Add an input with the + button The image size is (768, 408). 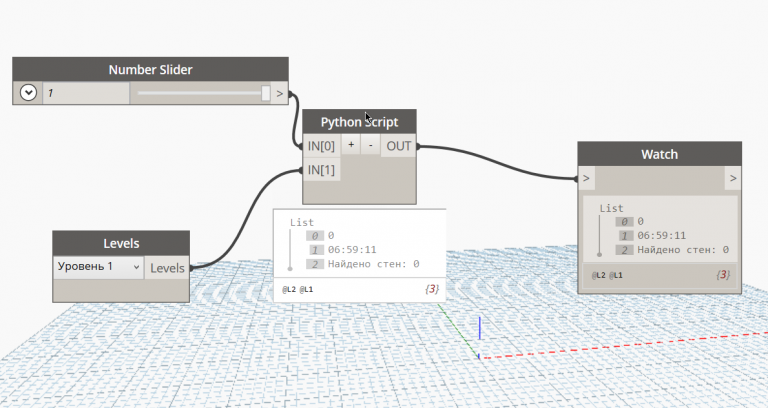click(351, 145)
